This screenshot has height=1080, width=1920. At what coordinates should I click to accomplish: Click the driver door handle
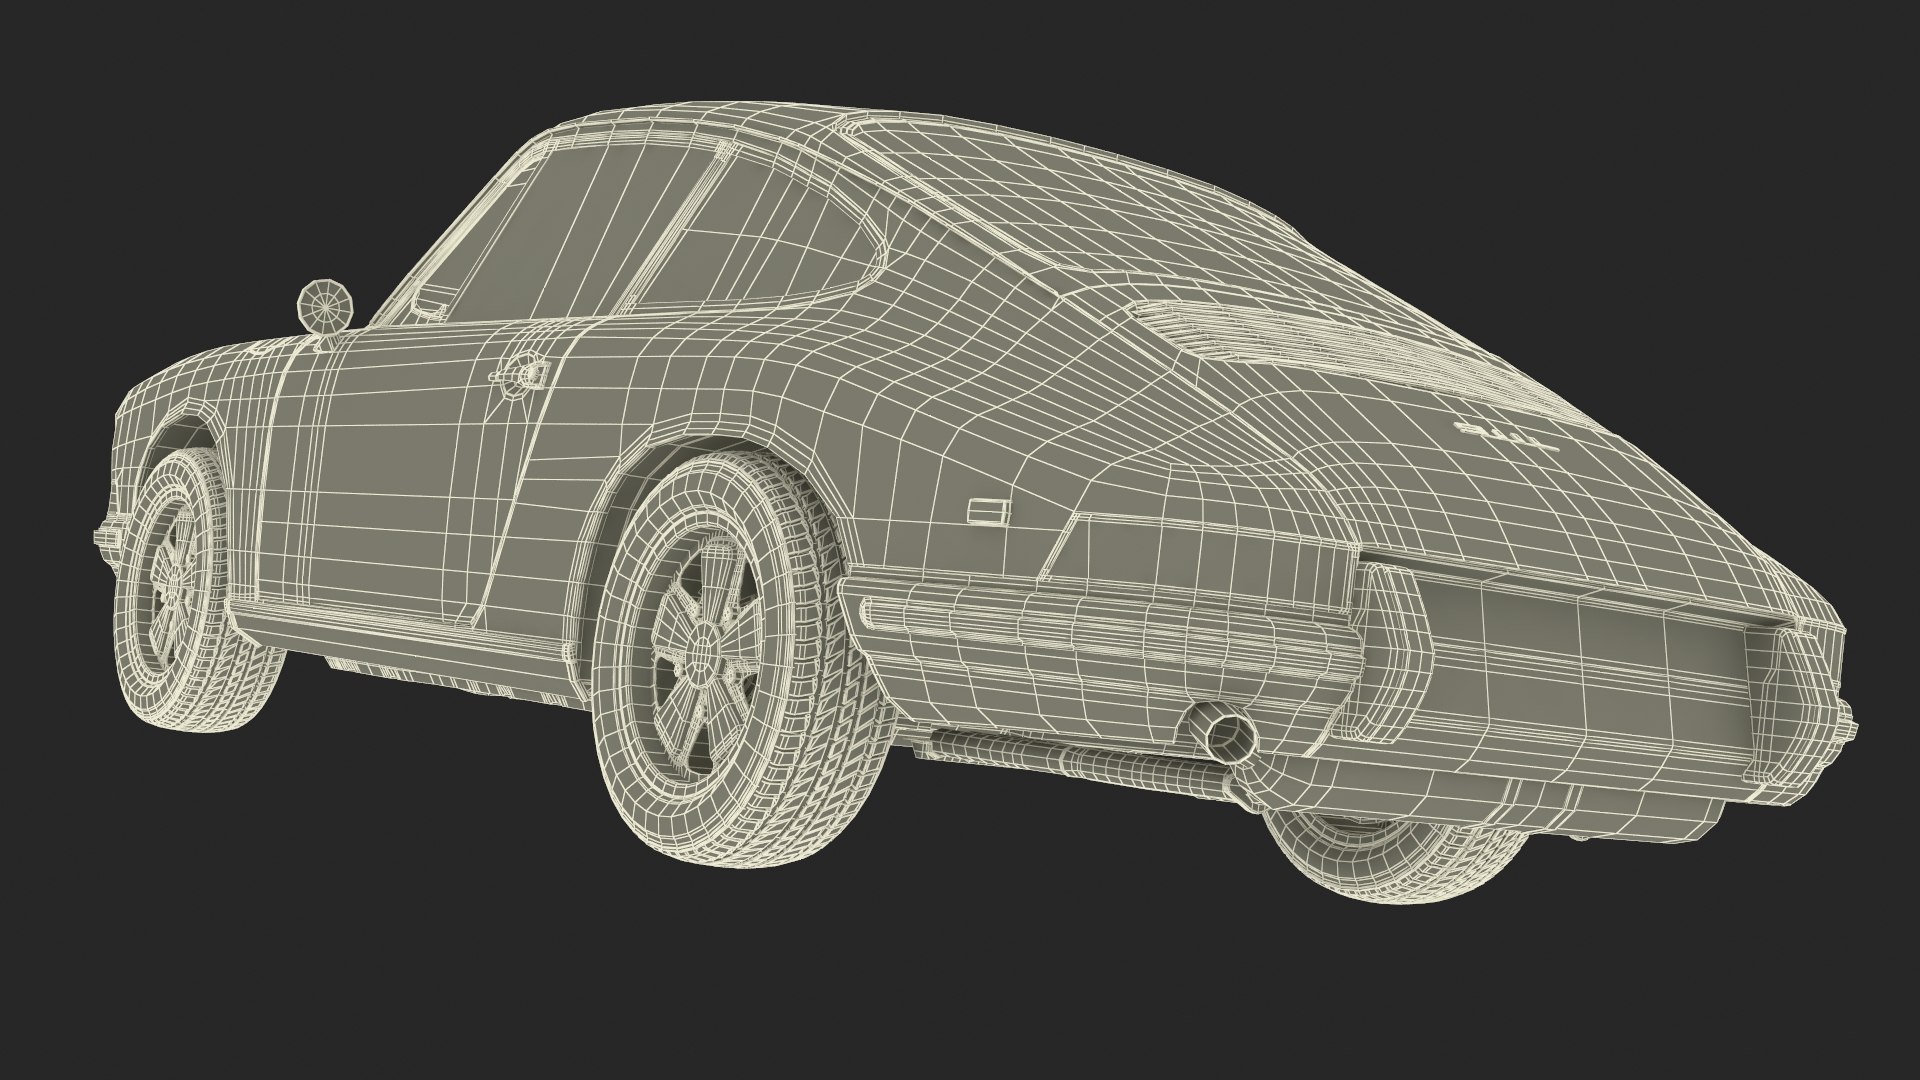pos(520,374)
